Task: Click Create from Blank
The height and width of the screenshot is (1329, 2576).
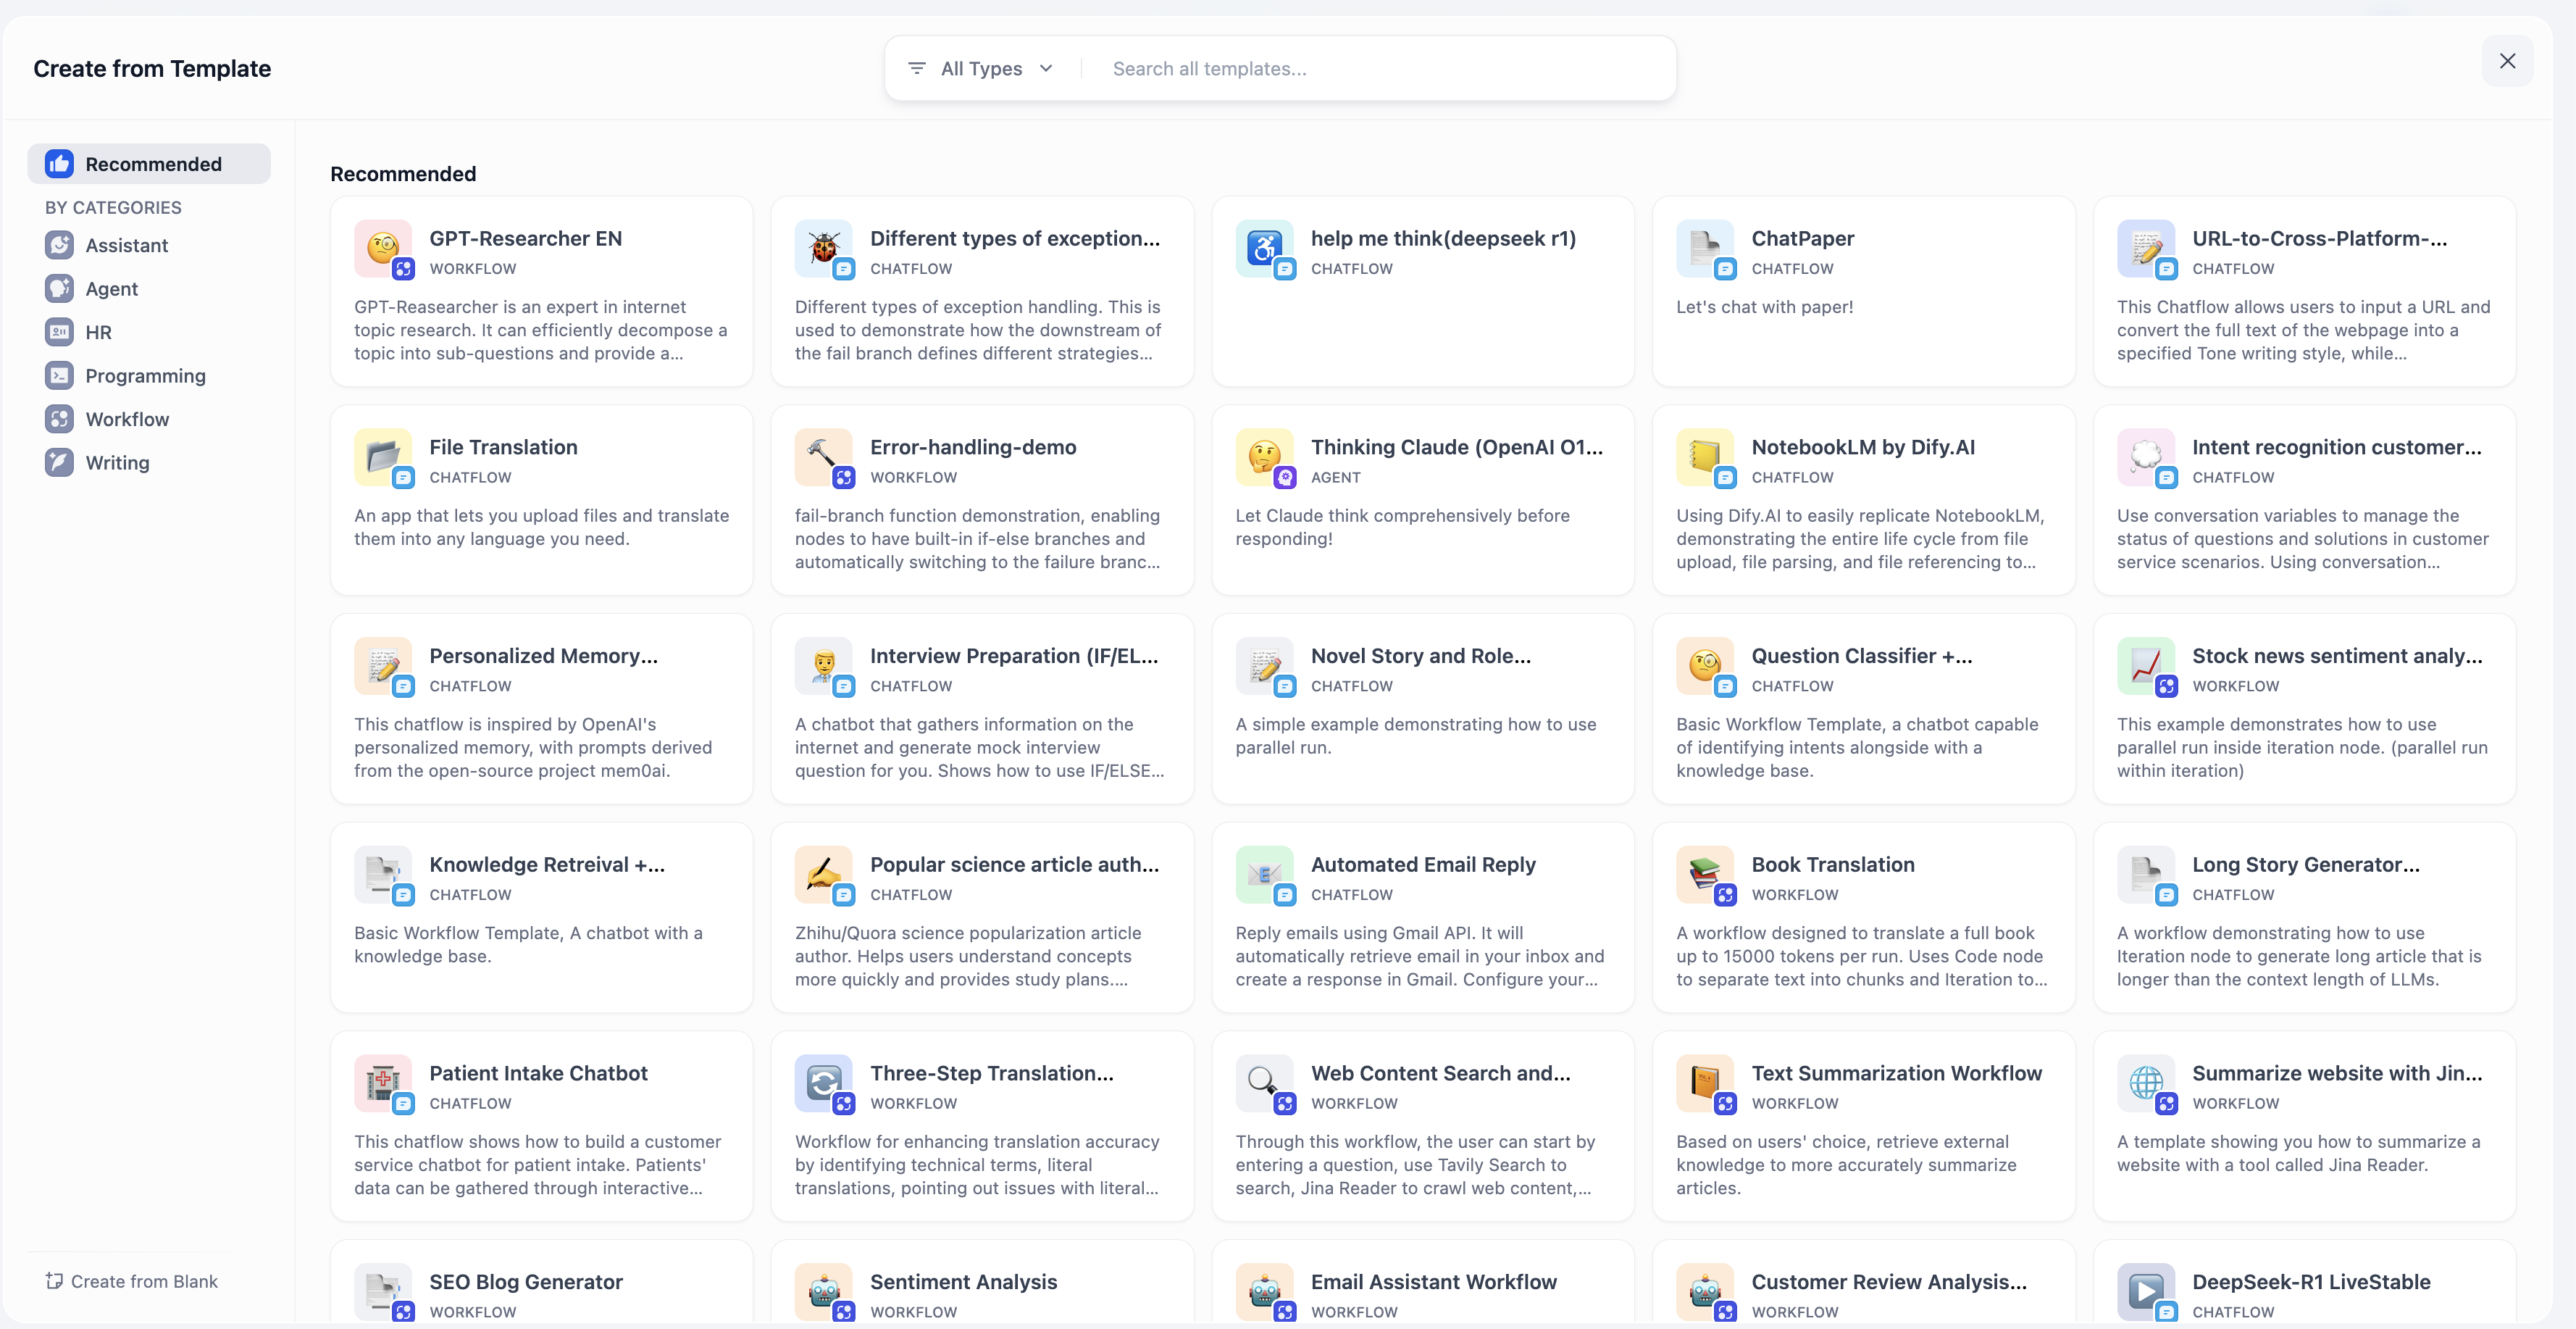Action: pyautogui.click(x=132, y=1281)
